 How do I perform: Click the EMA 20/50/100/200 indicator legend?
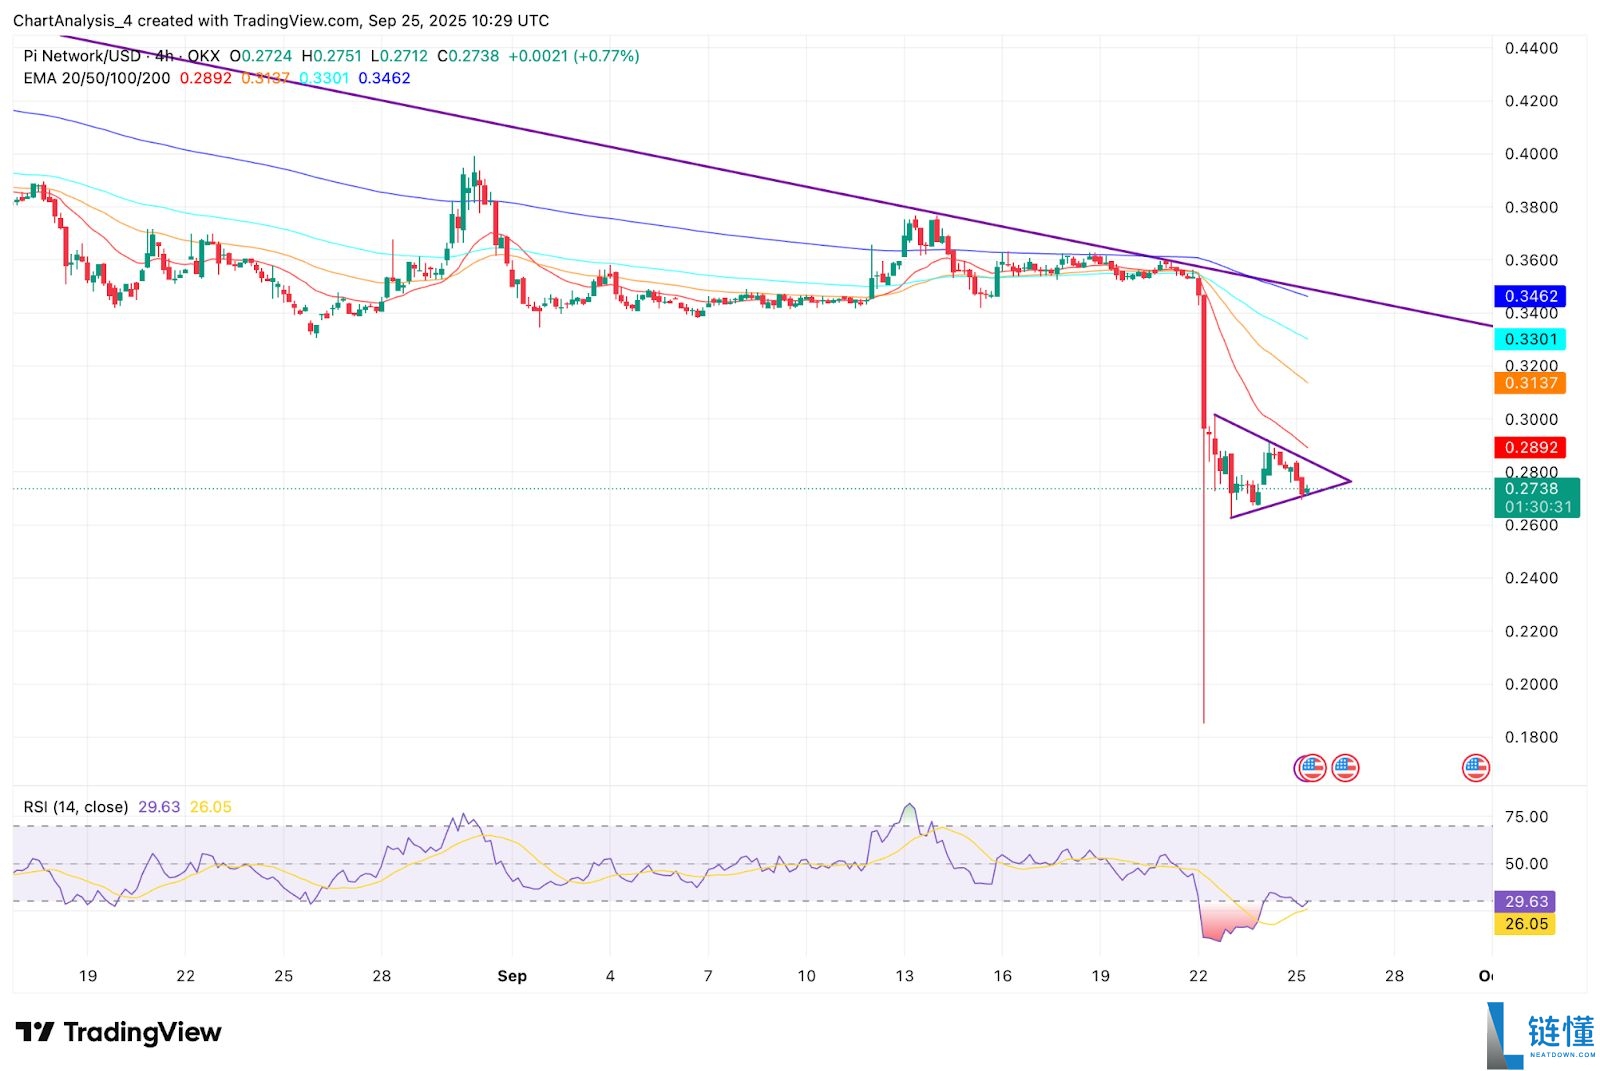[97, 78]
